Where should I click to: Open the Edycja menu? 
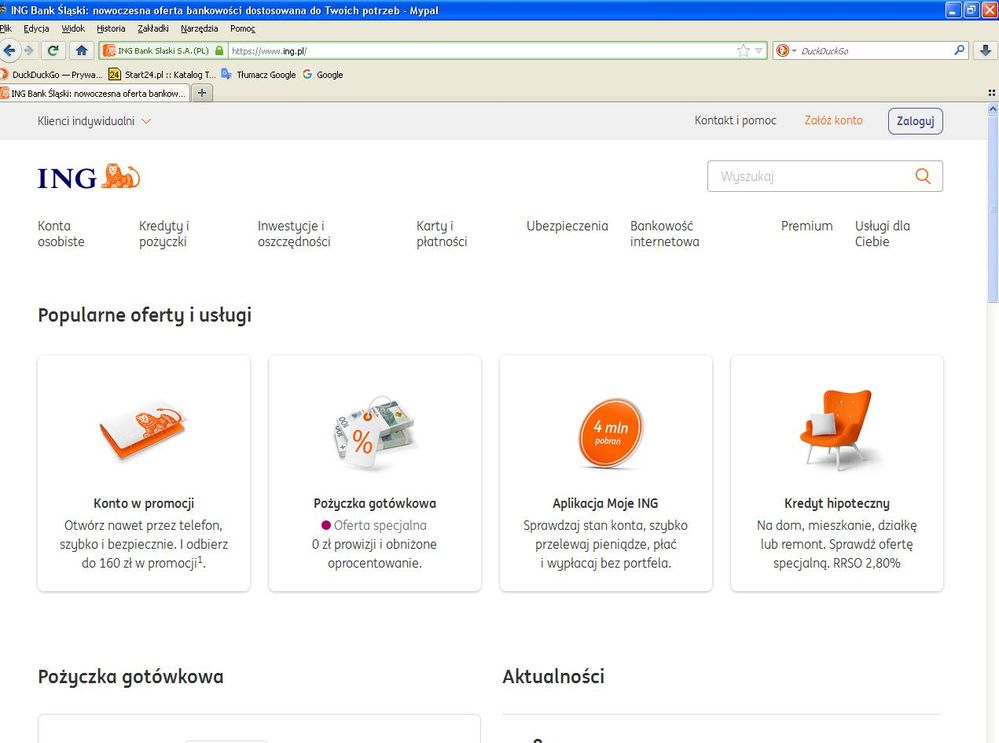[x=36, y=29]
